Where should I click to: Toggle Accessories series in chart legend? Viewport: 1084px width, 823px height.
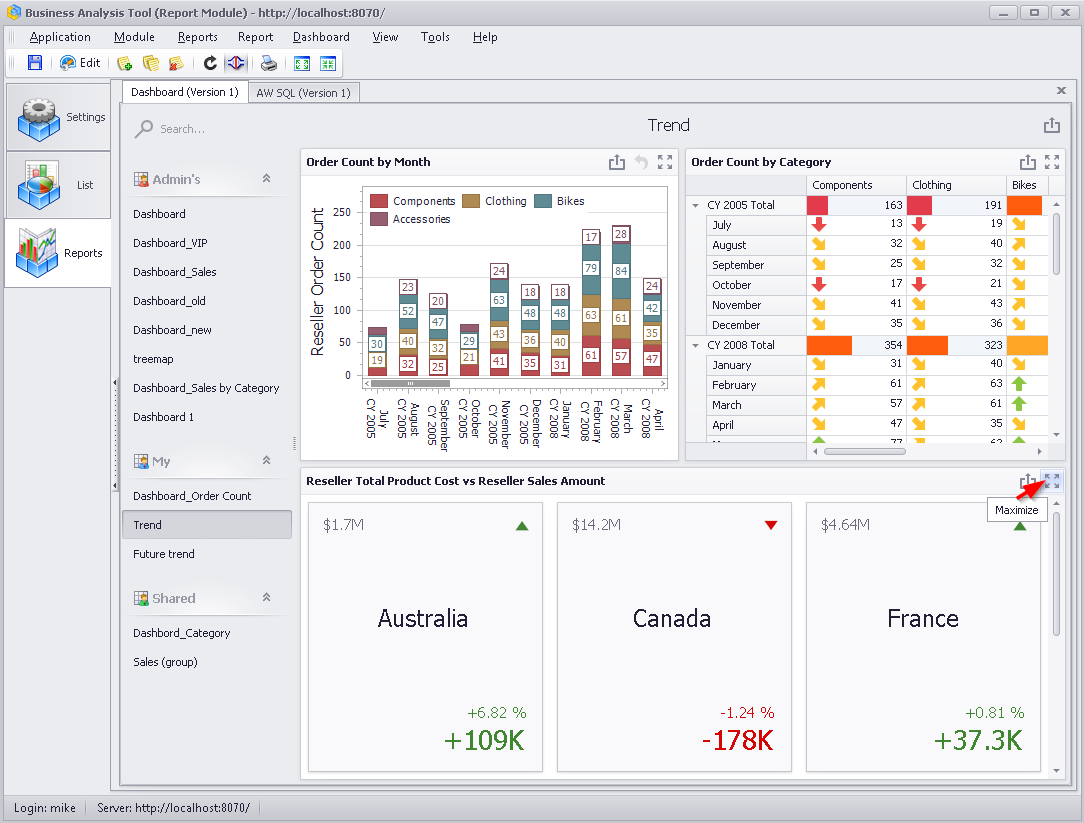click(x=411, y=219)
